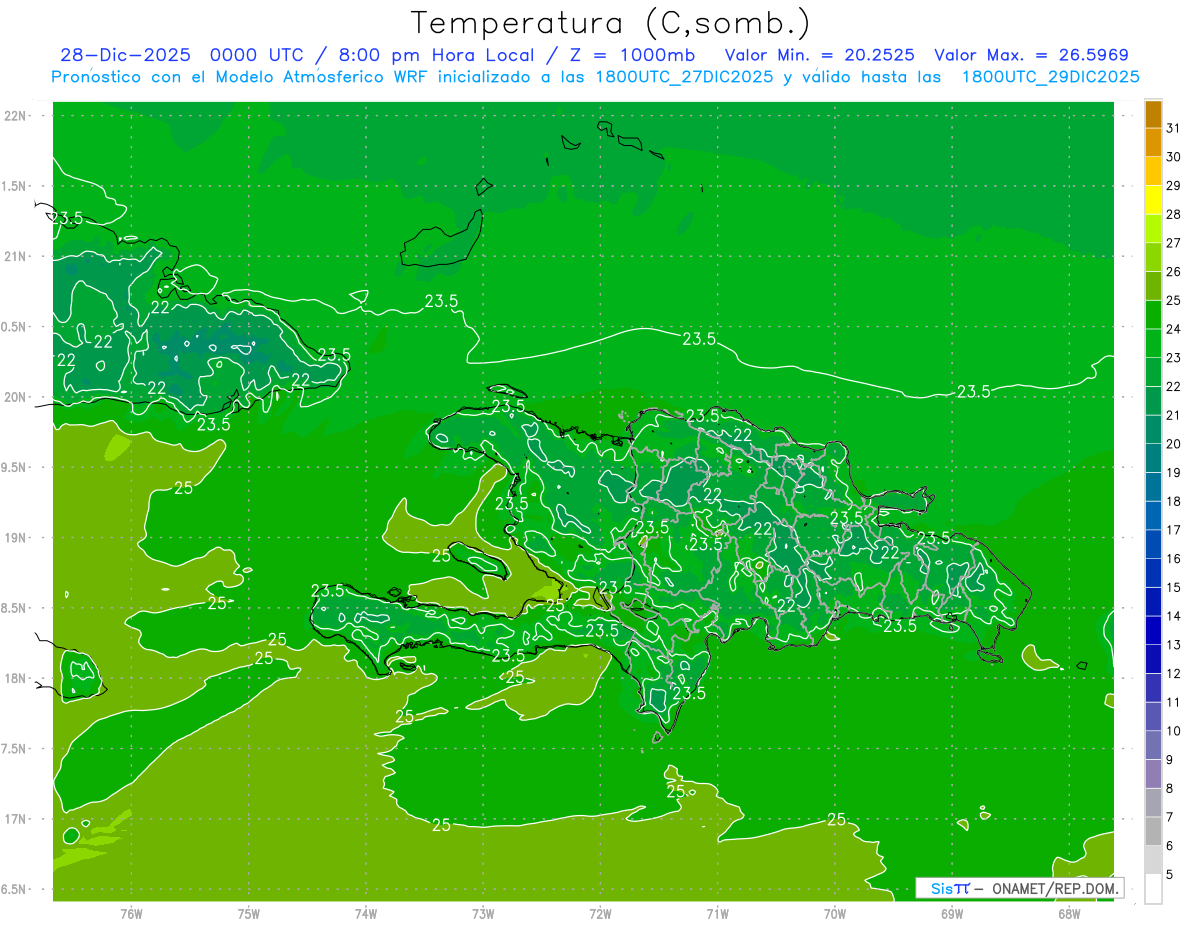The image size is (1200, 927).
Task: Click the '21N' latitude axis label
Action: click(x=16, y=256)
